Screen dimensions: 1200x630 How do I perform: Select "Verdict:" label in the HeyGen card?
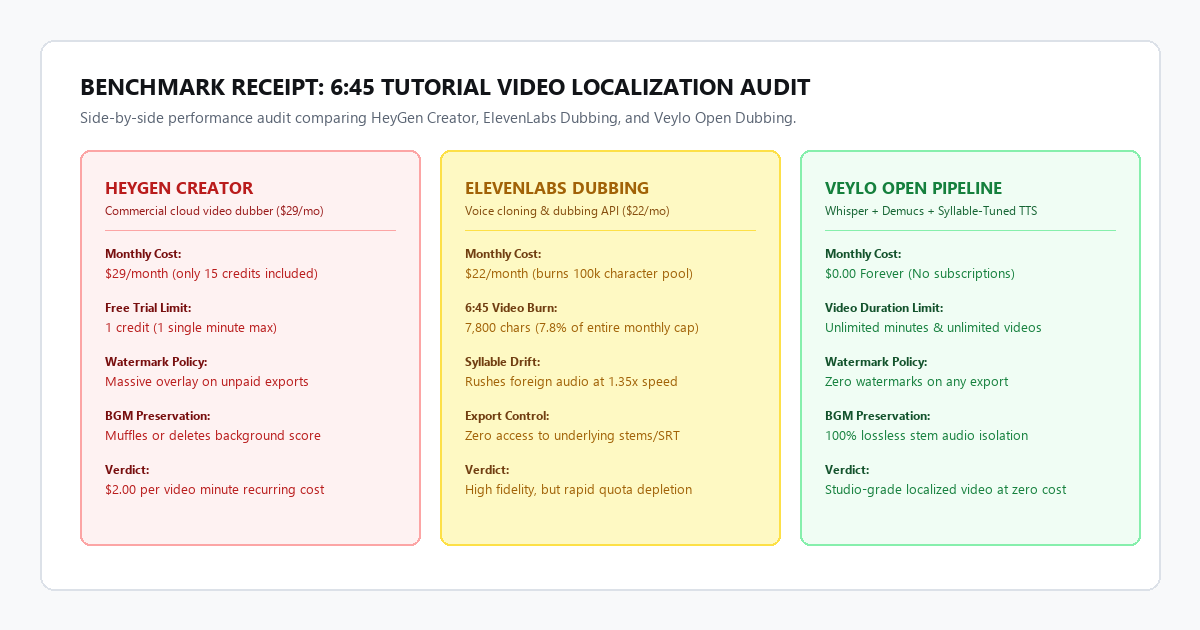coord(127,470)
